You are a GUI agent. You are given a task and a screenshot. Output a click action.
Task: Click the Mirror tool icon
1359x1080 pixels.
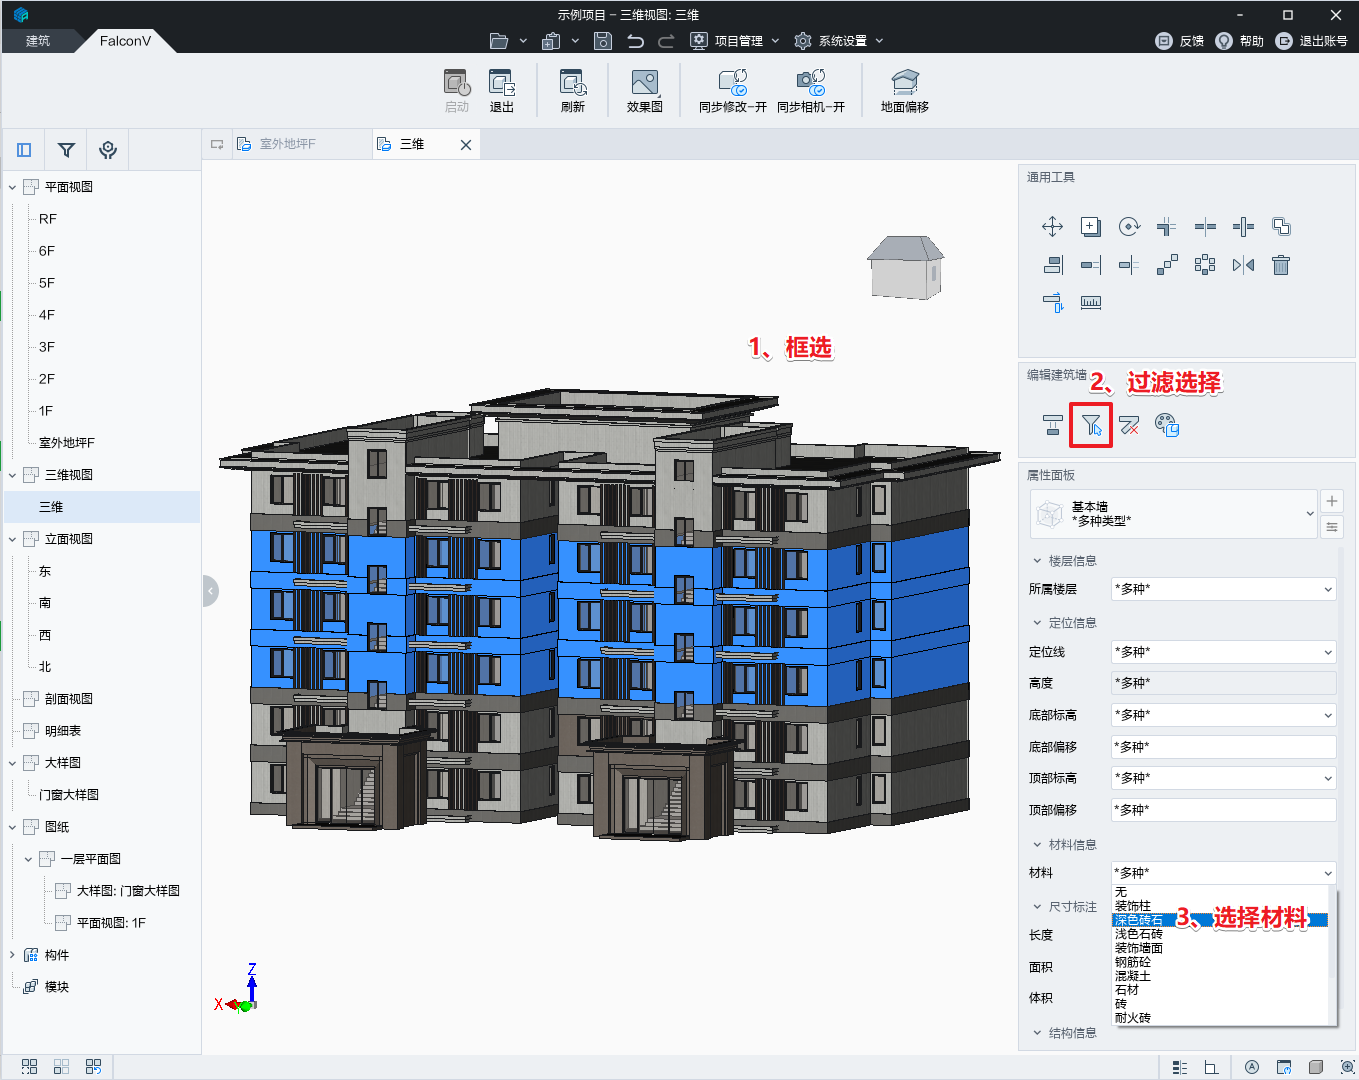coord(1243,265)
